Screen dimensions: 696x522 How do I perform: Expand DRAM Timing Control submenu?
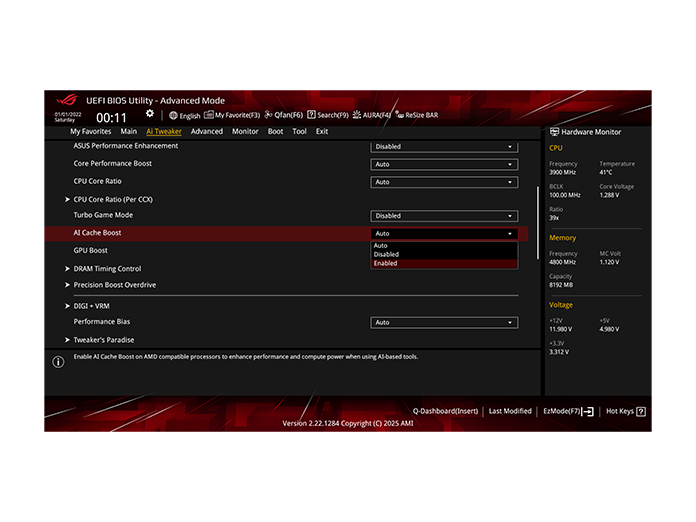pos(103,269)
